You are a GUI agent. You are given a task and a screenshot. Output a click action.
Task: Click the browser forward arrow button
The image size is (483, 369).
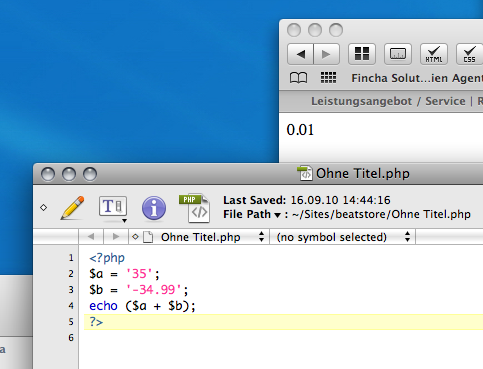tap(327, 54)
